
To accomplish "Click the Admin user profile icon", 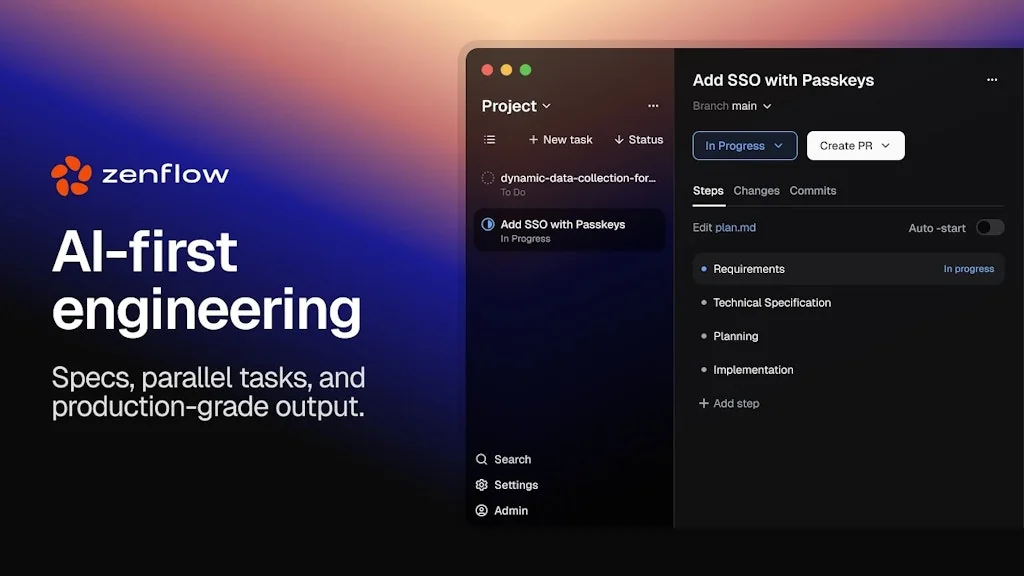I will 482,511.
